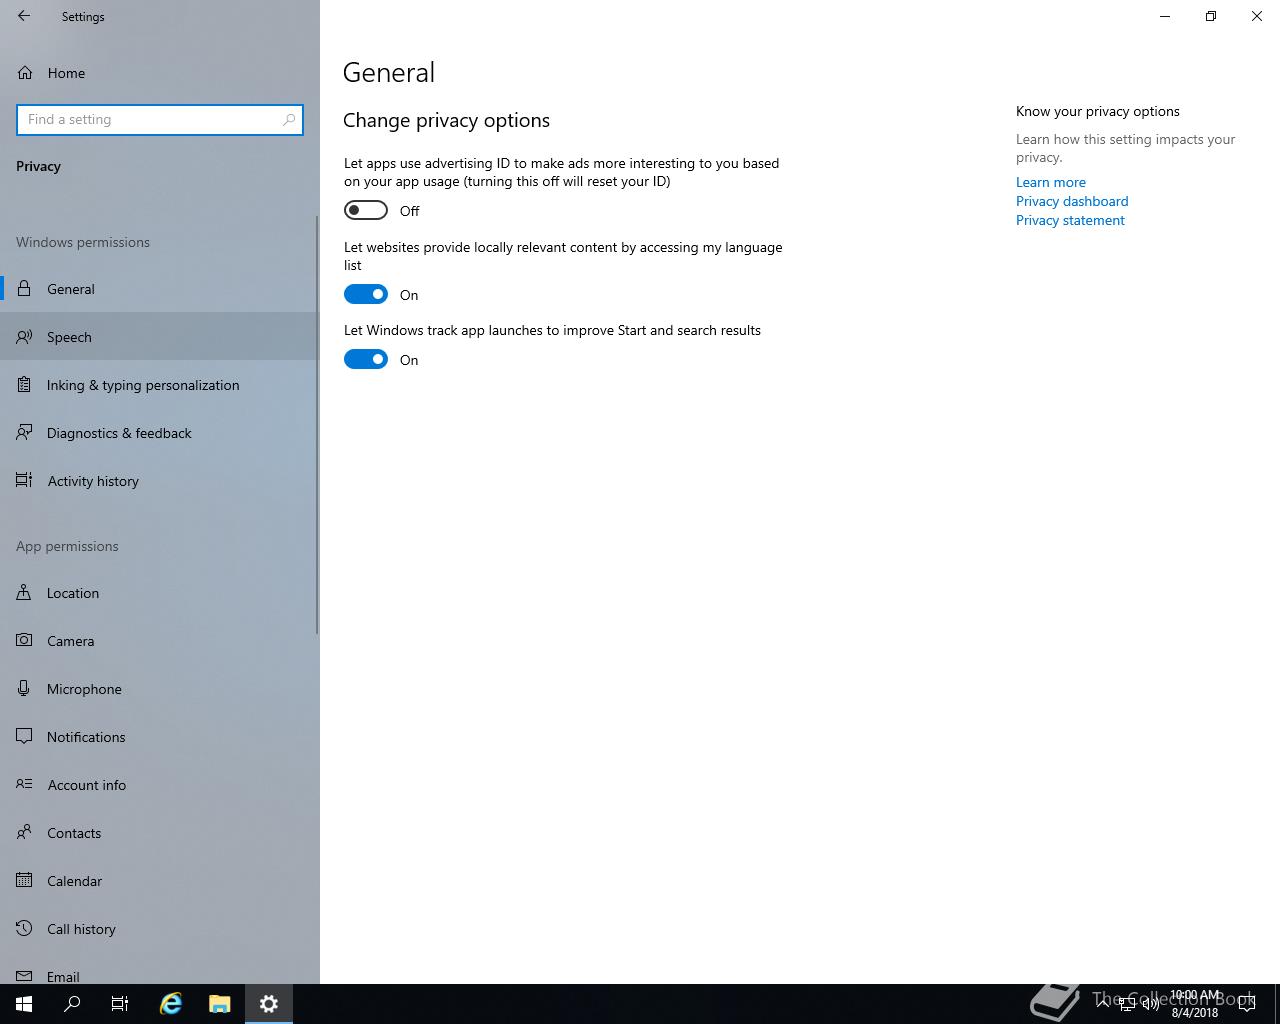Click the Speech icon in sidebar

[24, 337]
